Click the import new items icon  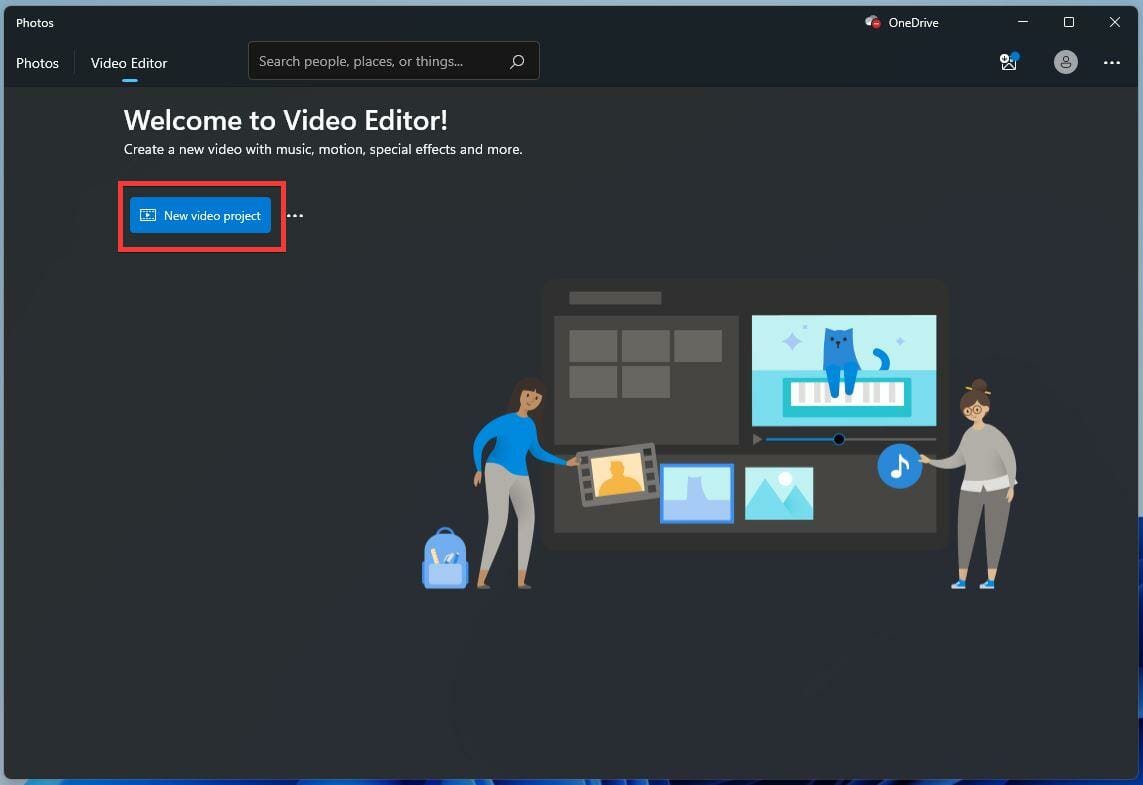(1007, 62)
